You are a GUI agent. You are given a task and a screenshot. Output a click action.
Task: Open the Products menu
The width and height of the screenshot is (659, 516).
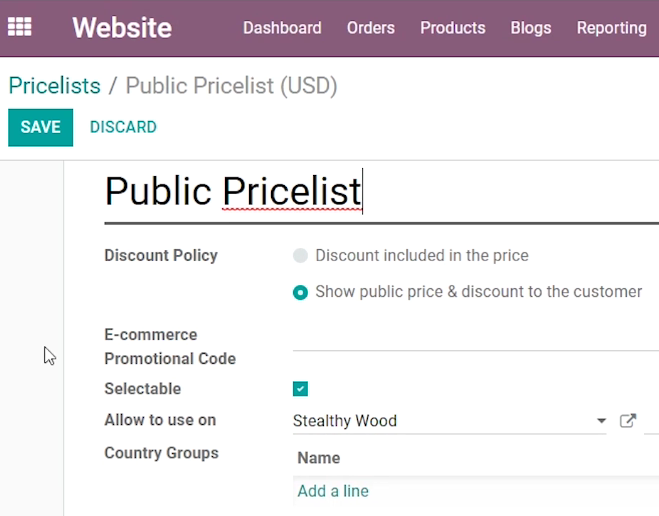point(453,28)
